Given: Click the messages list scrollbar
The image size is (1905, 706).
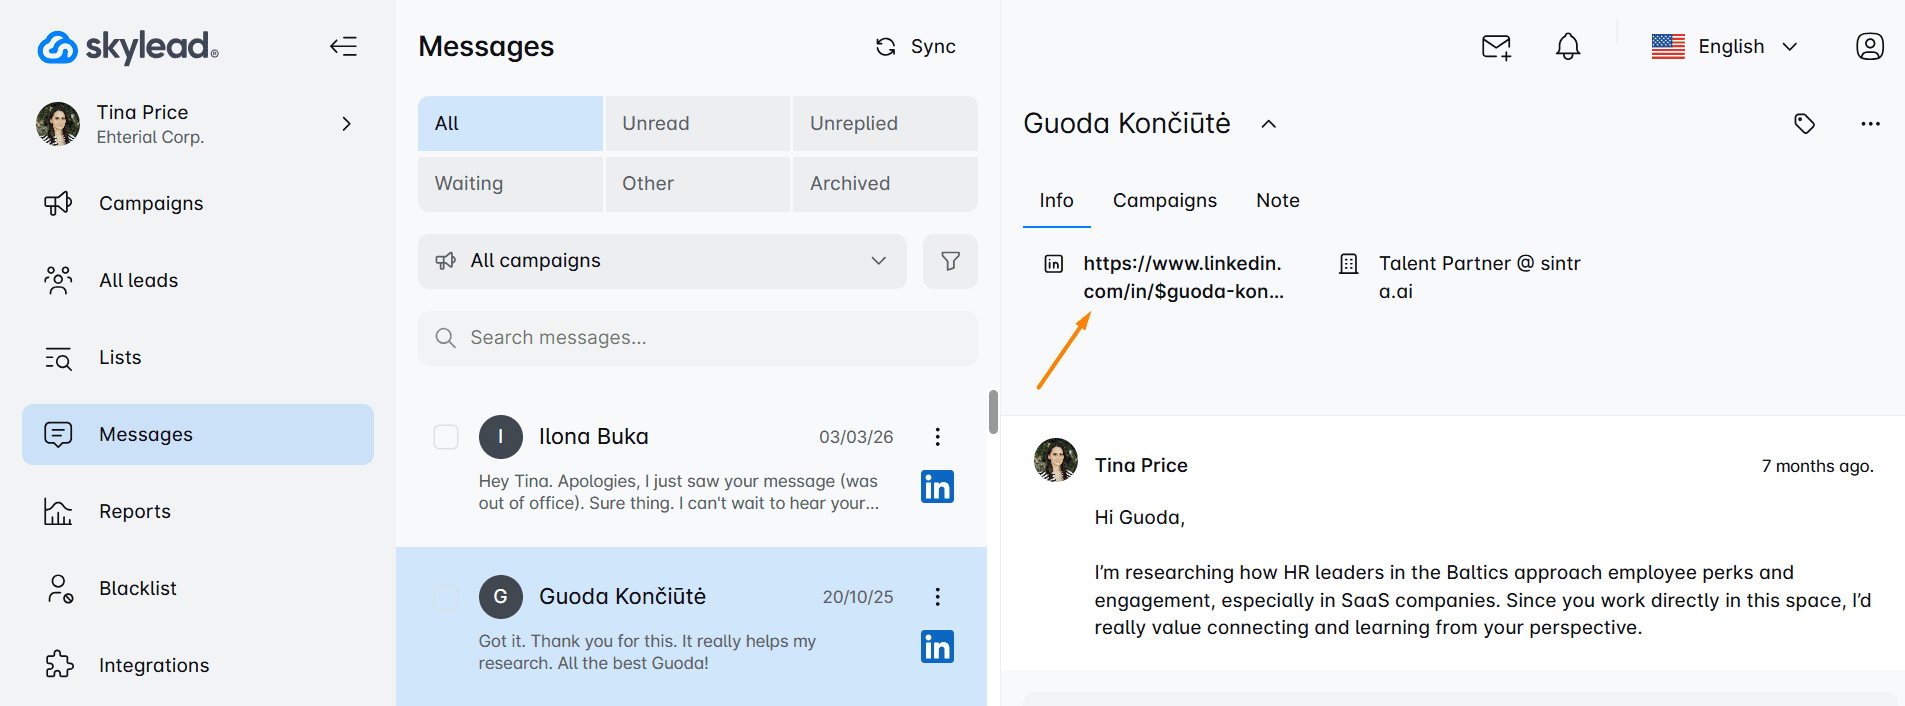Looking at the screenshot, I should click(x=993, y=412).
